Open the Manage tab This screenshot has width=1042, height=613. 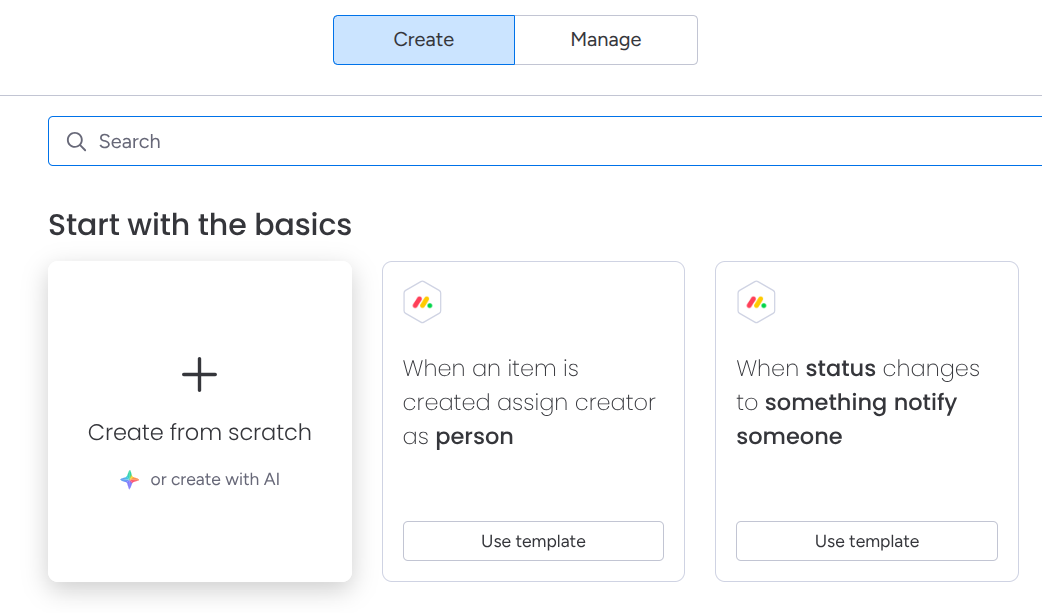coord(606,40)
